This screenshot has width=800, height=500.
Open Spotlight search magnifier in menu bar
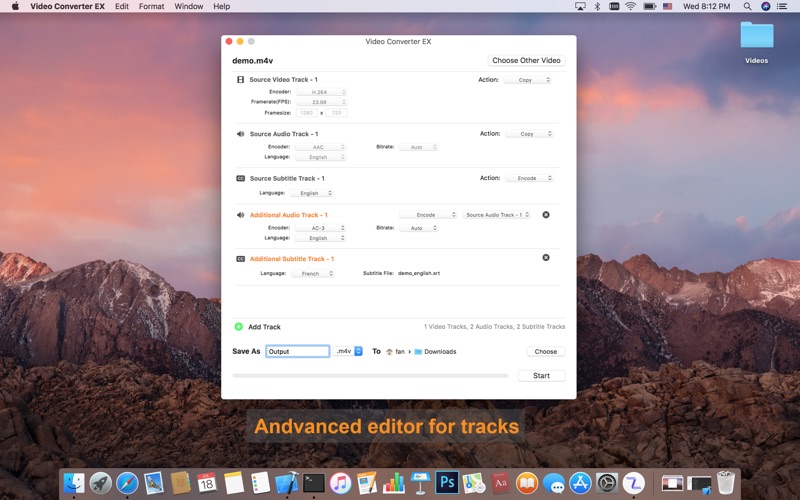click(747, 6)
